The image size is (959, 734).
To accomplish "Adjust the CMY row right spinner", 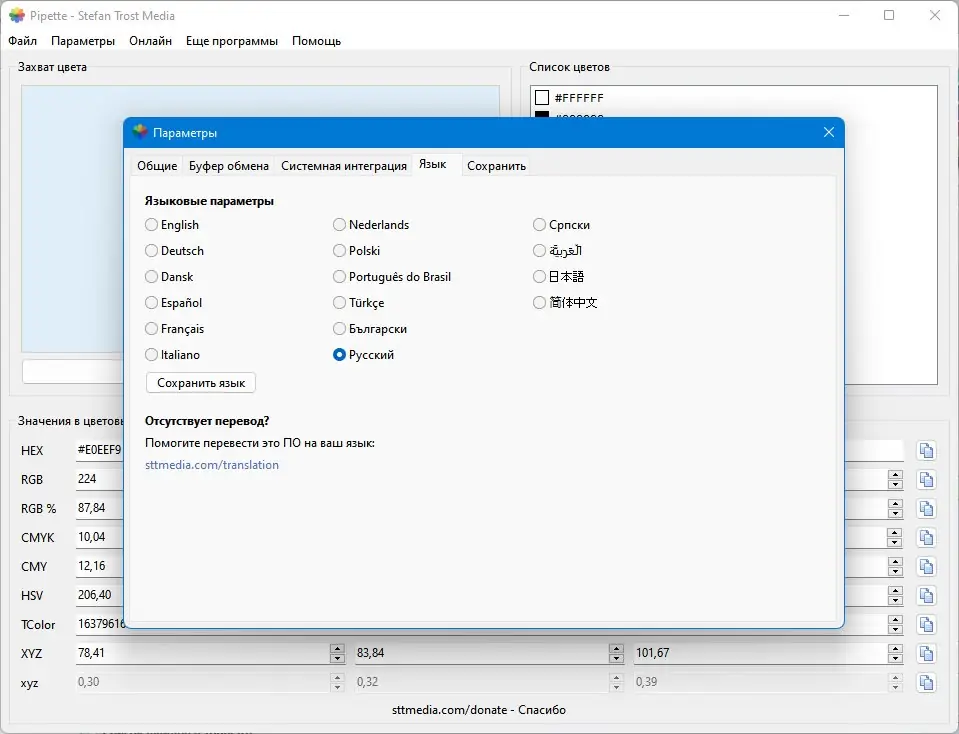I will [895, 567].
